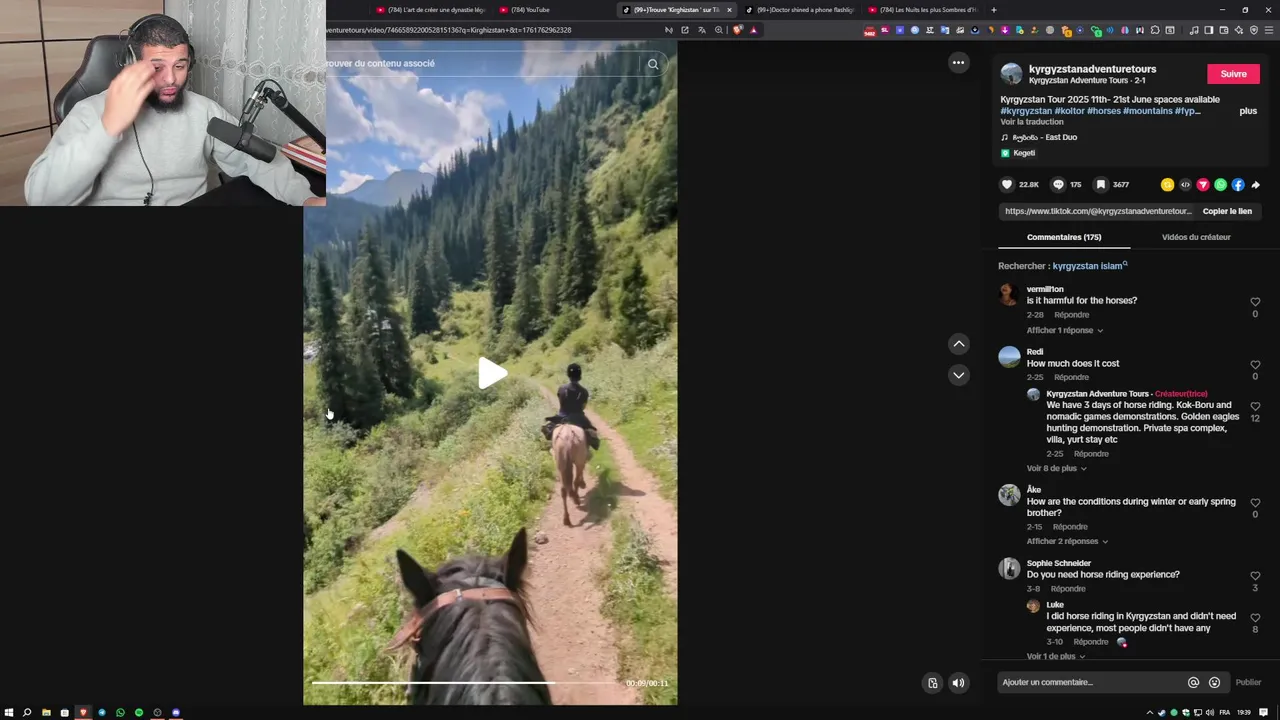Toggle auto-scroll icon beside the speaker

pos(932,683)
